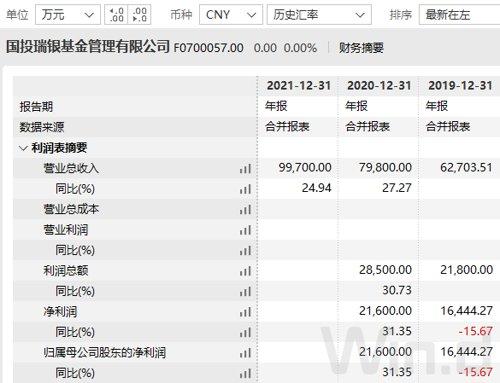Select the 24.94 growth cell
This screenshot has width=500, height=383.
(317, 188)
